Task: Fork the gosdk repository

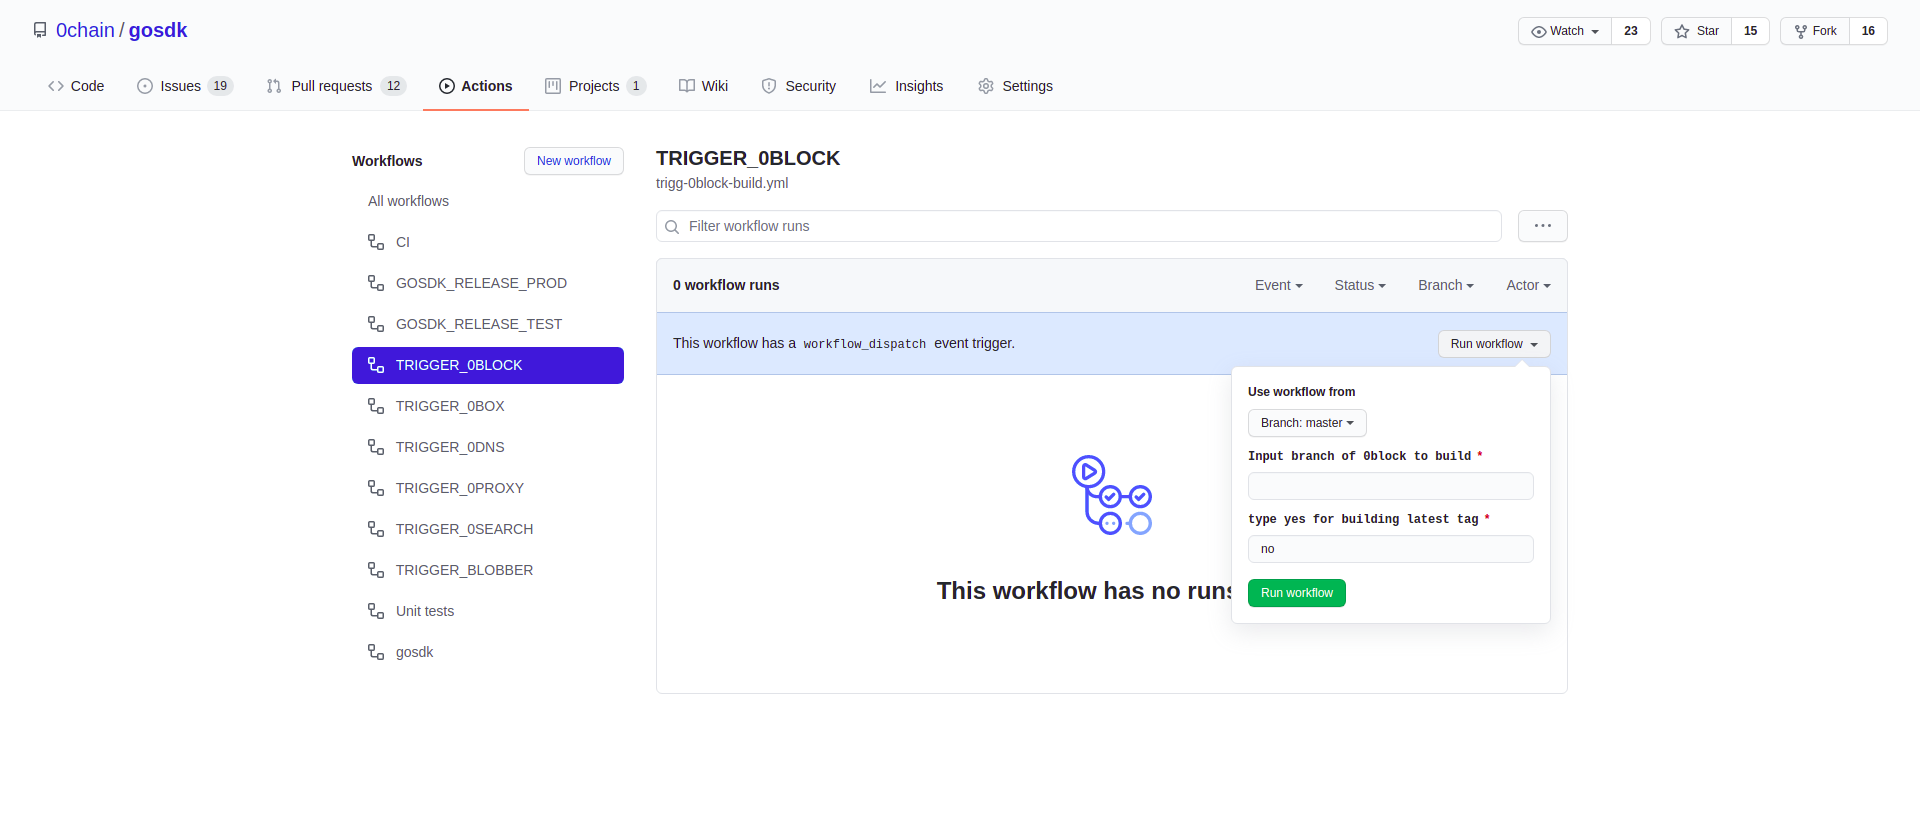Action: click(1815, 31)
